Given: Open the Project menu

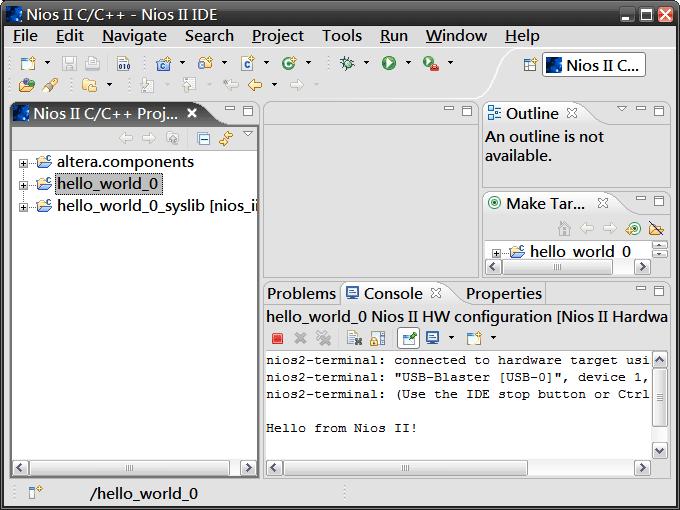Looking at the screenshot, I should 278,36.
